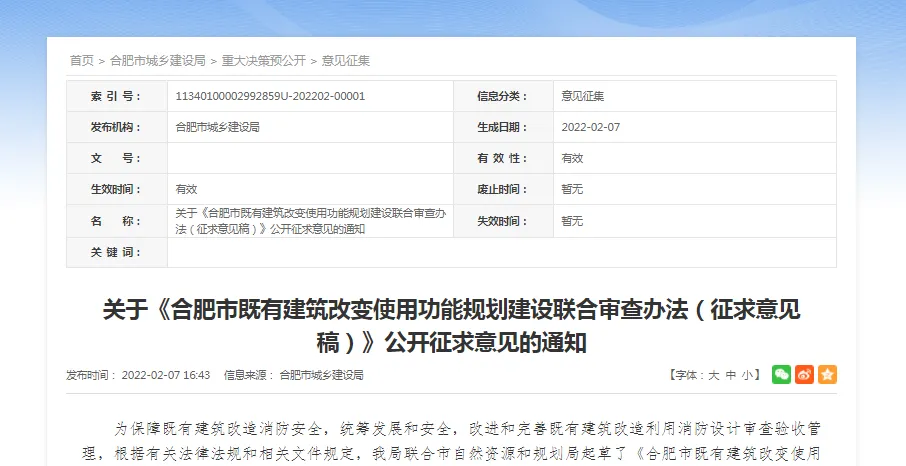
Task: Set font size to small (小)
Action: (x=747, y=376)
